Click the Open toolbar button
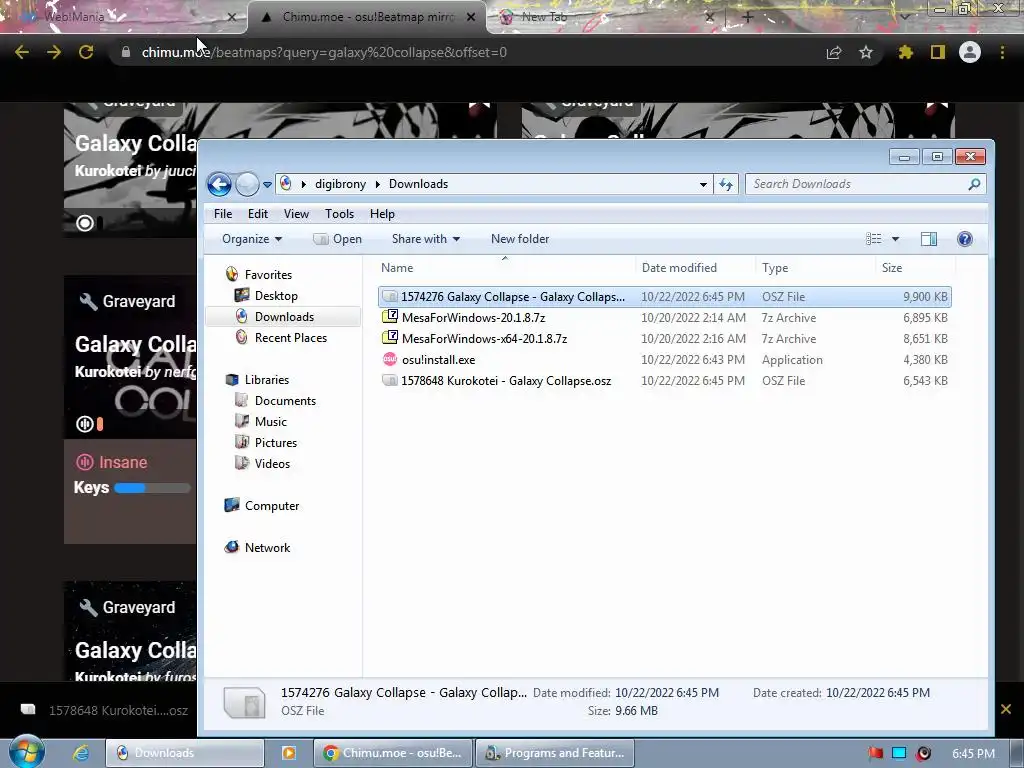This screenshot has width=1024, height=768. [x=338, y=239]
